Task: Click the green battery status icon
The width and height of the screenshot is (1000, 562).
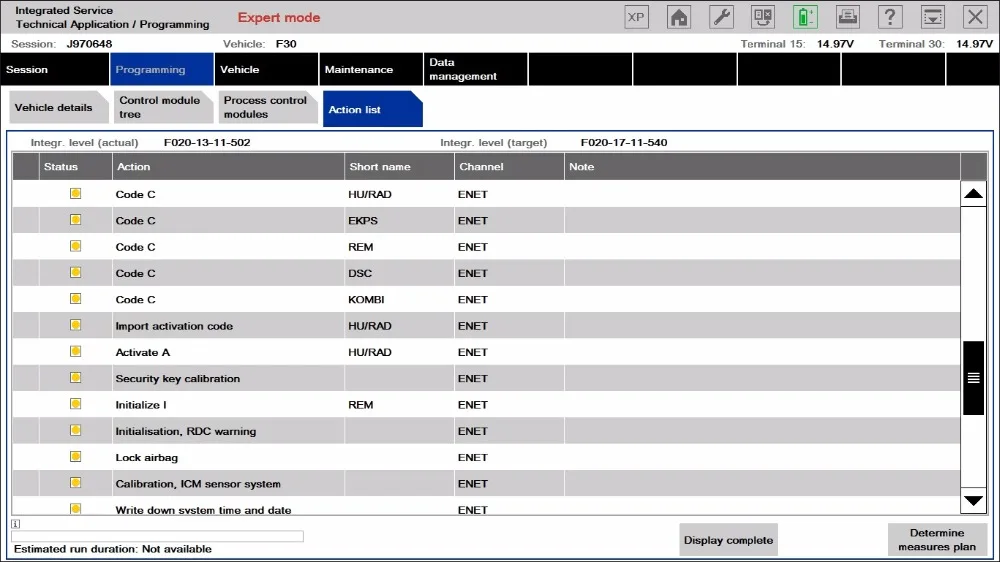Action: pyautogui.click(x=805, y=17)
